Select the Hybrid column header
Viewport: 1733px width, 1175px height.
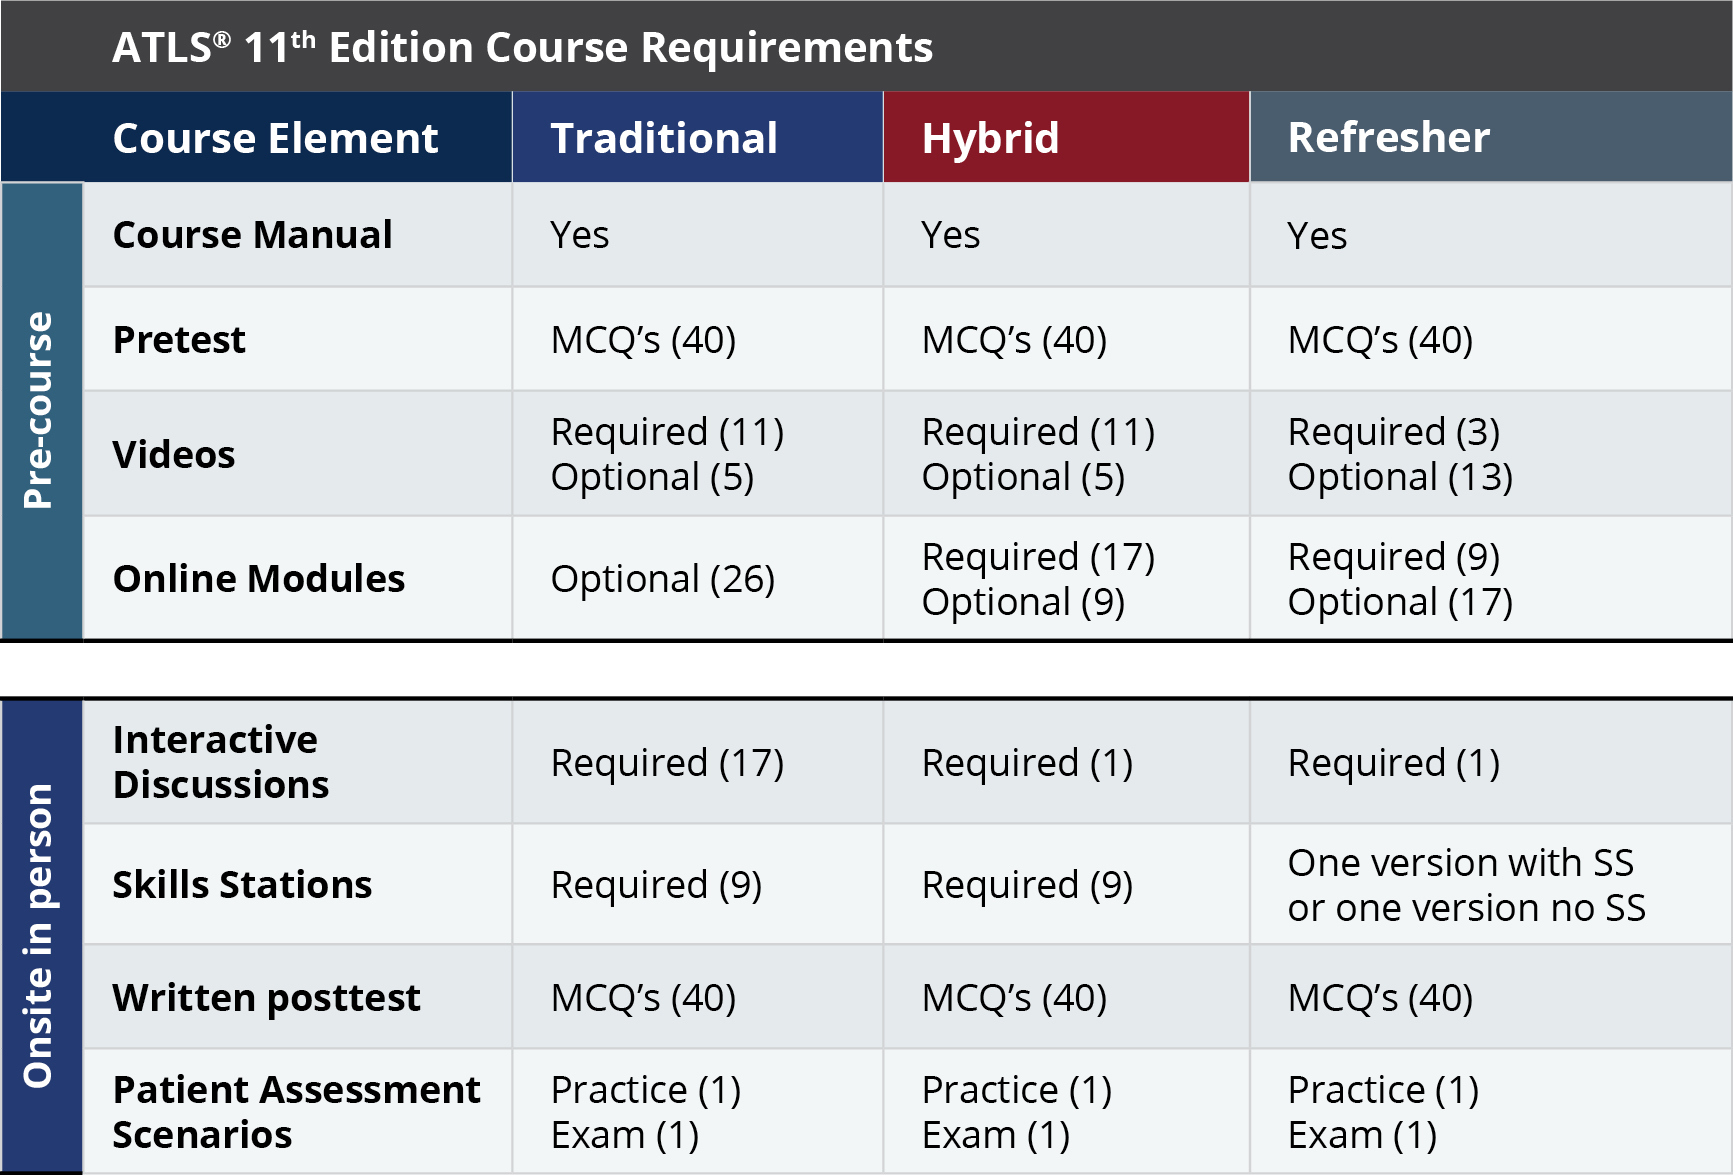[x=990, y=138]
